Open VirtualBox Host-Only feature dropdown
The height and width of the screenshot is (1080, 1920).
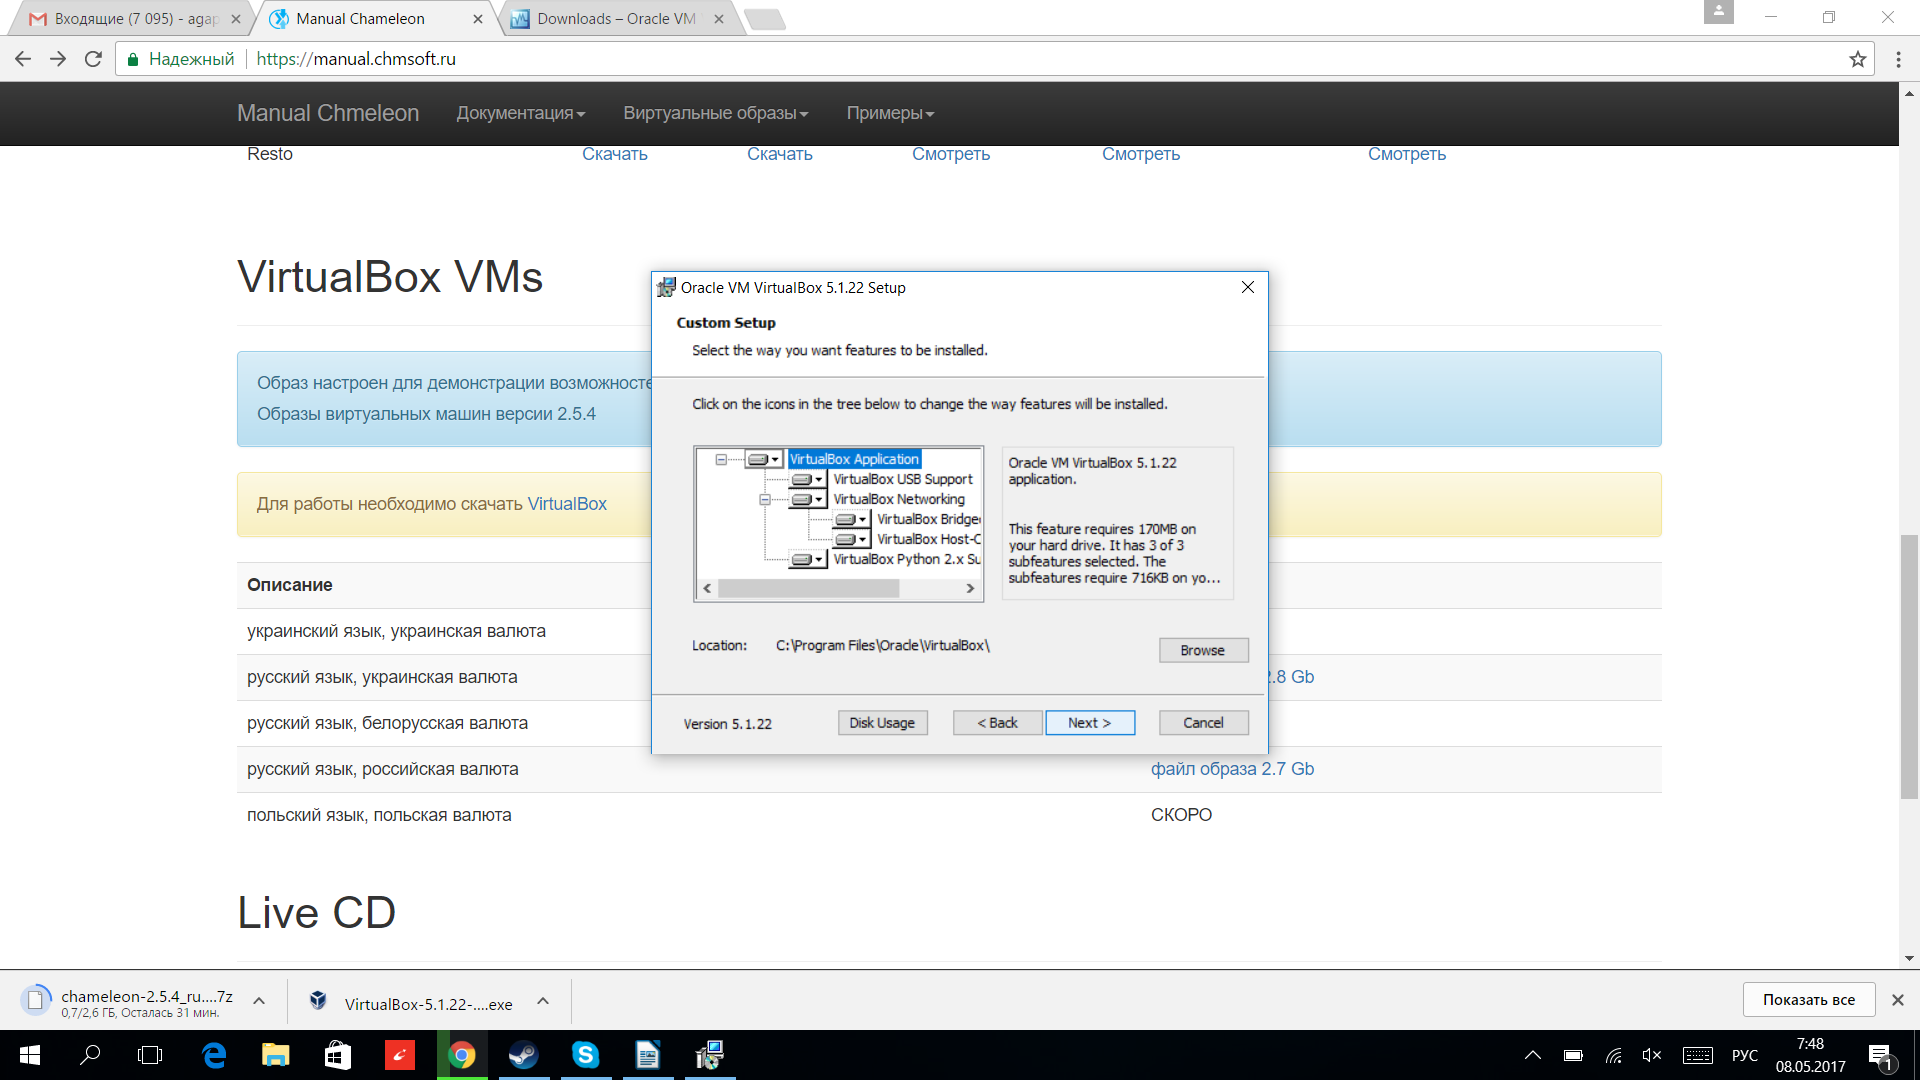pos(852,539)
